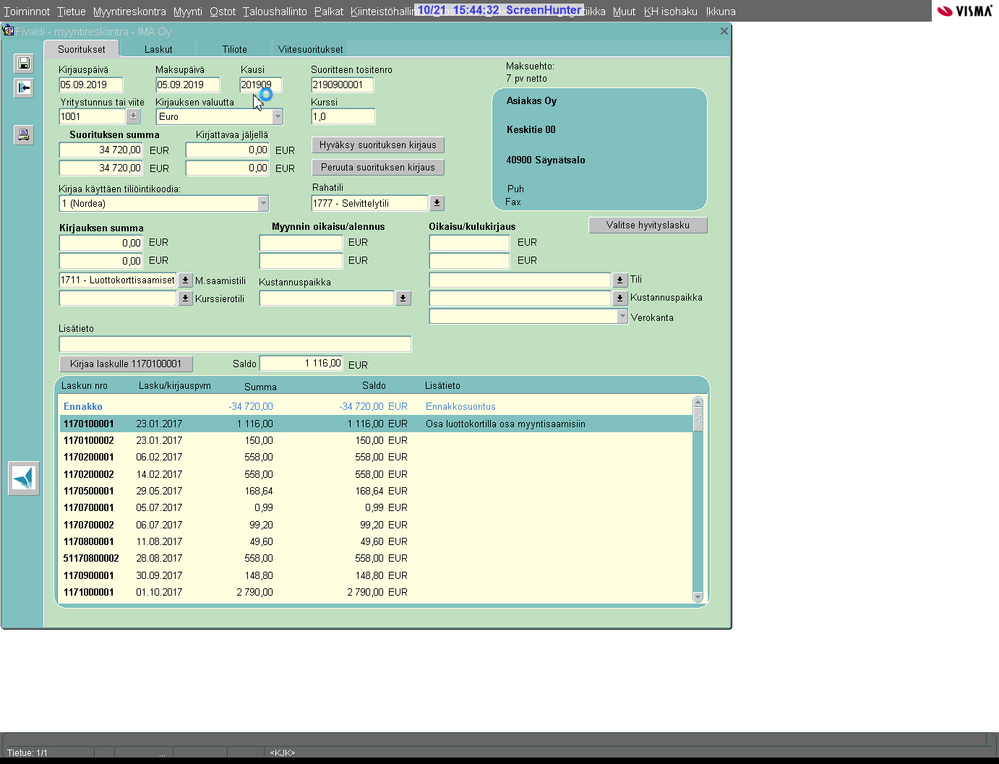999x764 pixels.
Task: Open the M.saamistili account lookup button
Action: (185, 280)
